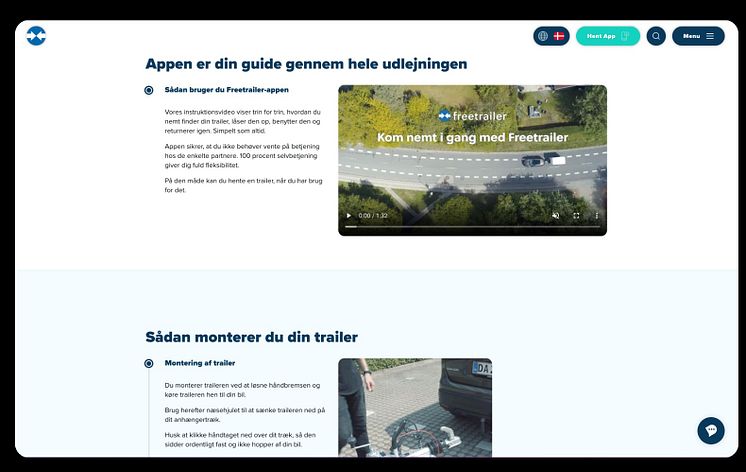Open the Menu hamburger button

point(698,36)
